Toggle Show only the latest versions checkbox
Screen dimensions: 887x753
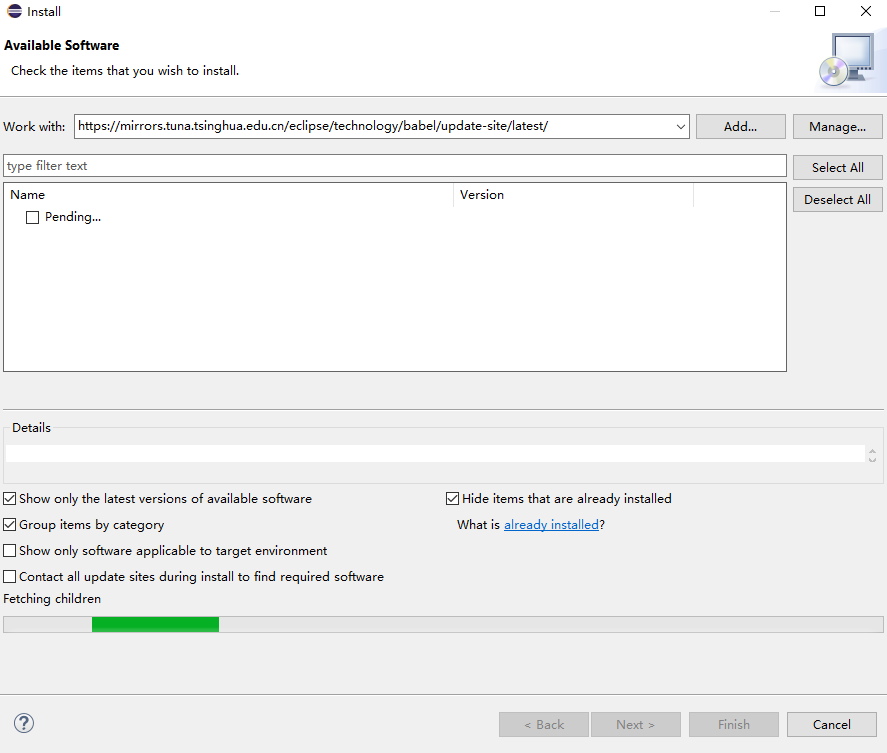click(x=10, y=498)
